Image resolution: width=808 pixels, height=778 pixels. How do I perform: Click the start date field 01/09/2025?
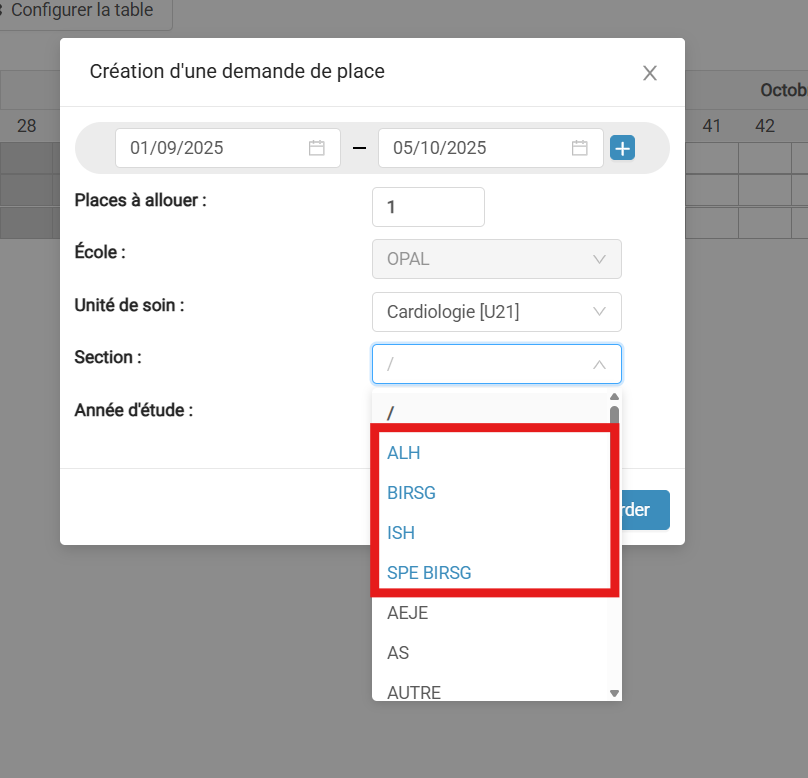point(228,148)
